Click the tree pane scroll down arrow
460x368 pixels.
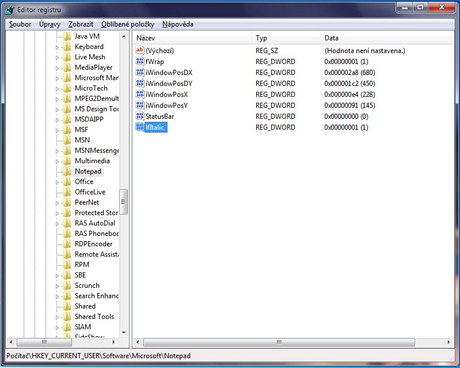click(124, 332)
